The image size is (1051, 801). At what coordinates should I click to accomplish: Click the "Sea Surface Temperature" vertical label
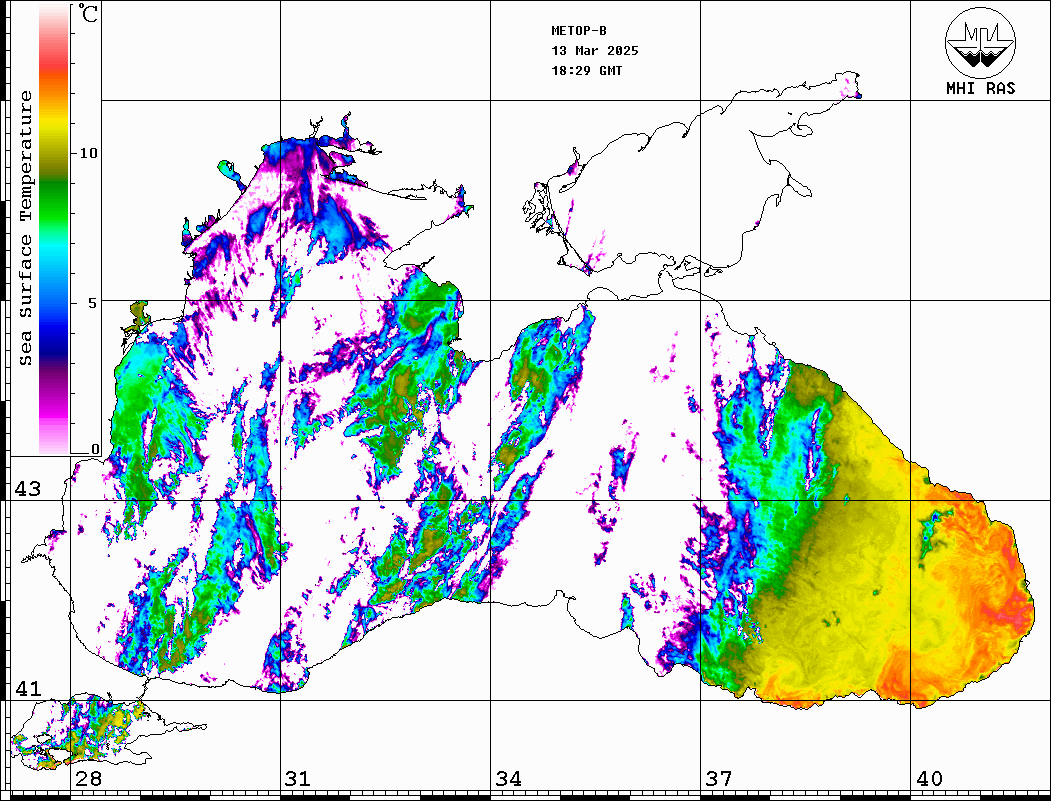(x=25, y=228)
